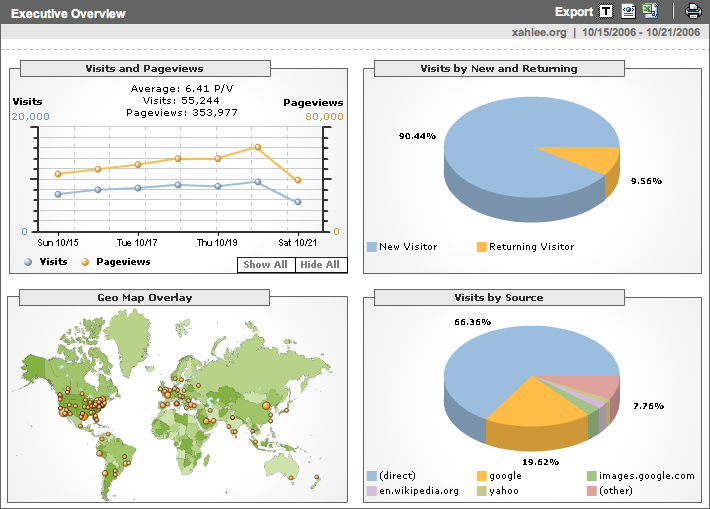Click the en.wikipedia.org legend swatch
Screen dimensions: 710x509
(x=371, y=491)
